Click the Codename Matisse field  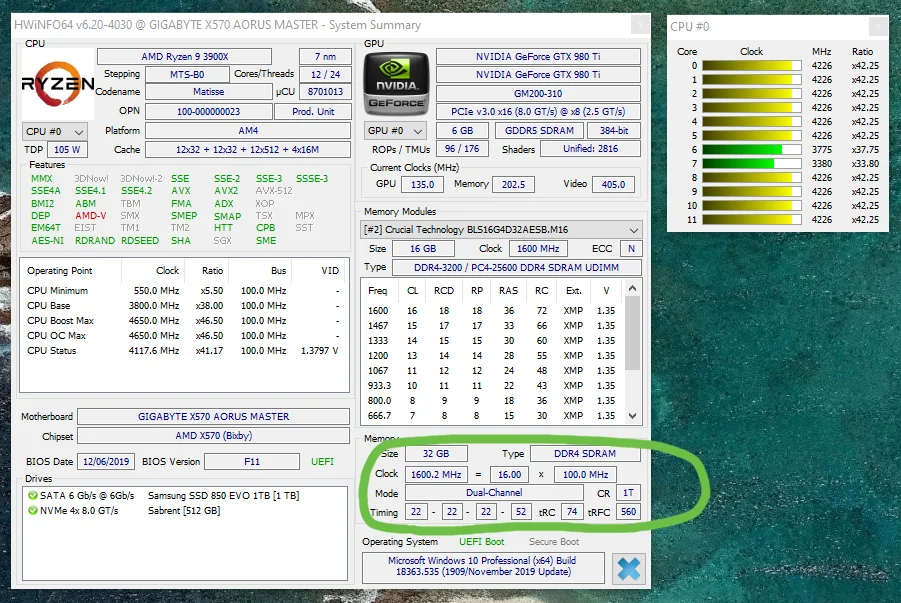tap(209, 92)
